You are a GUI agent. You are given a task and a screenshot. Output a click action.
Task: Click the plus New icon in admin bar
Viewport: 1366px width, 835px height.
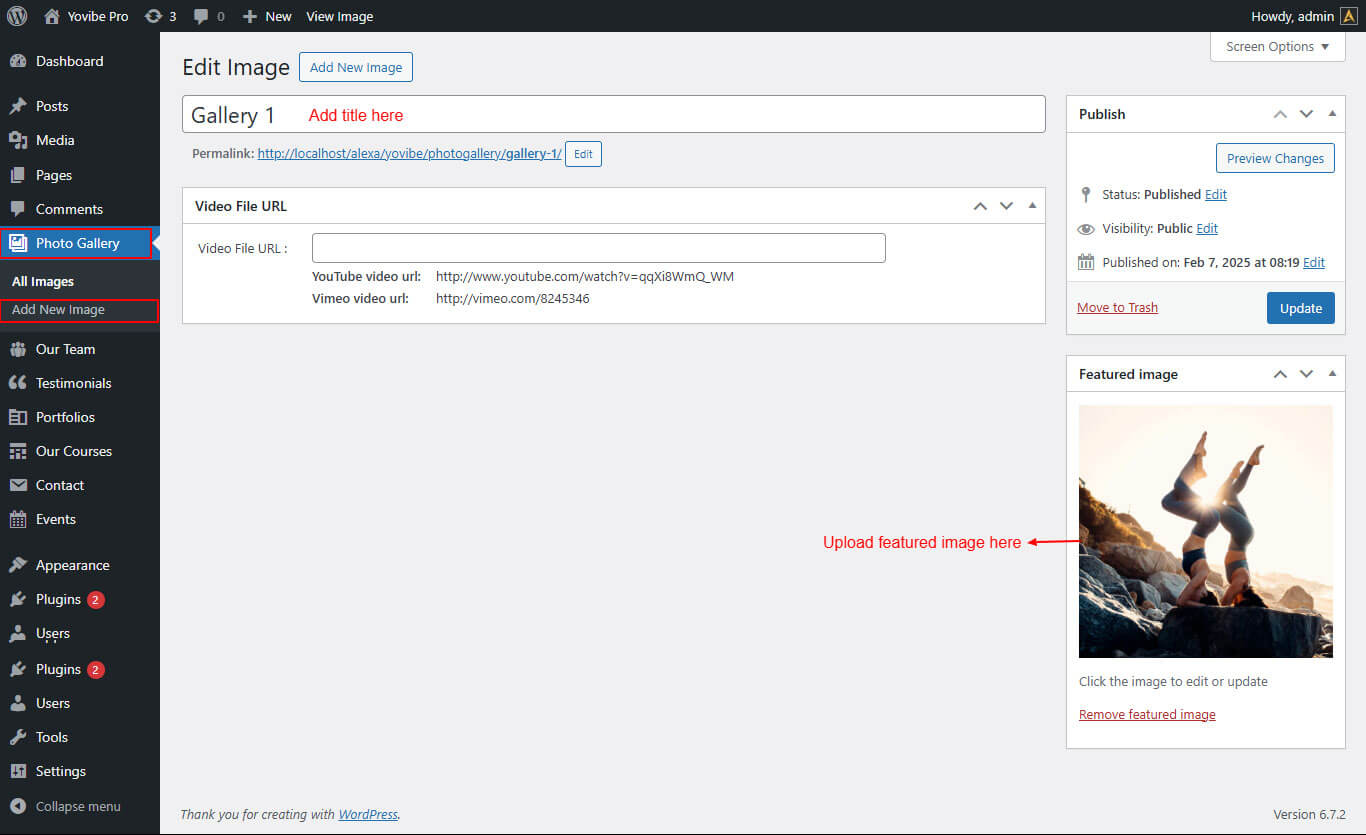coord(250,16)
